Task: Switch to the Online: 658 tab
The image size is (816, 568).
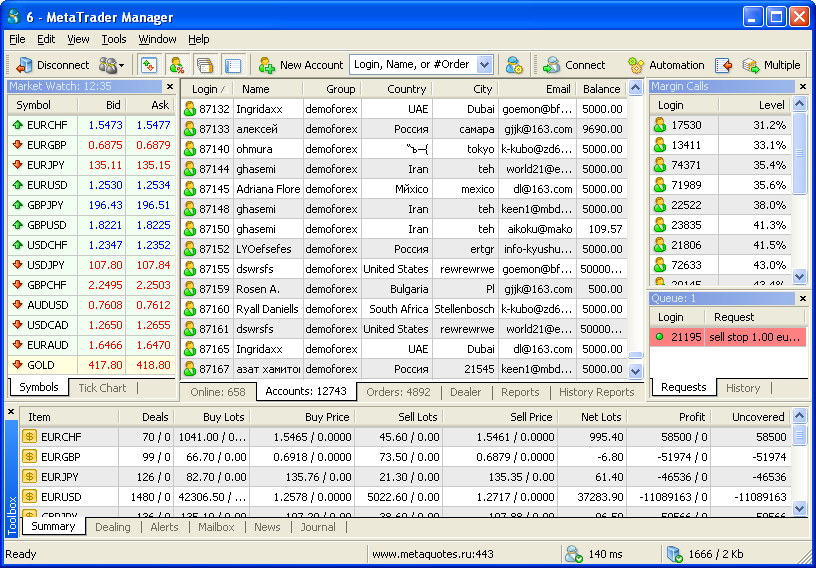Action: pos(218,392)
